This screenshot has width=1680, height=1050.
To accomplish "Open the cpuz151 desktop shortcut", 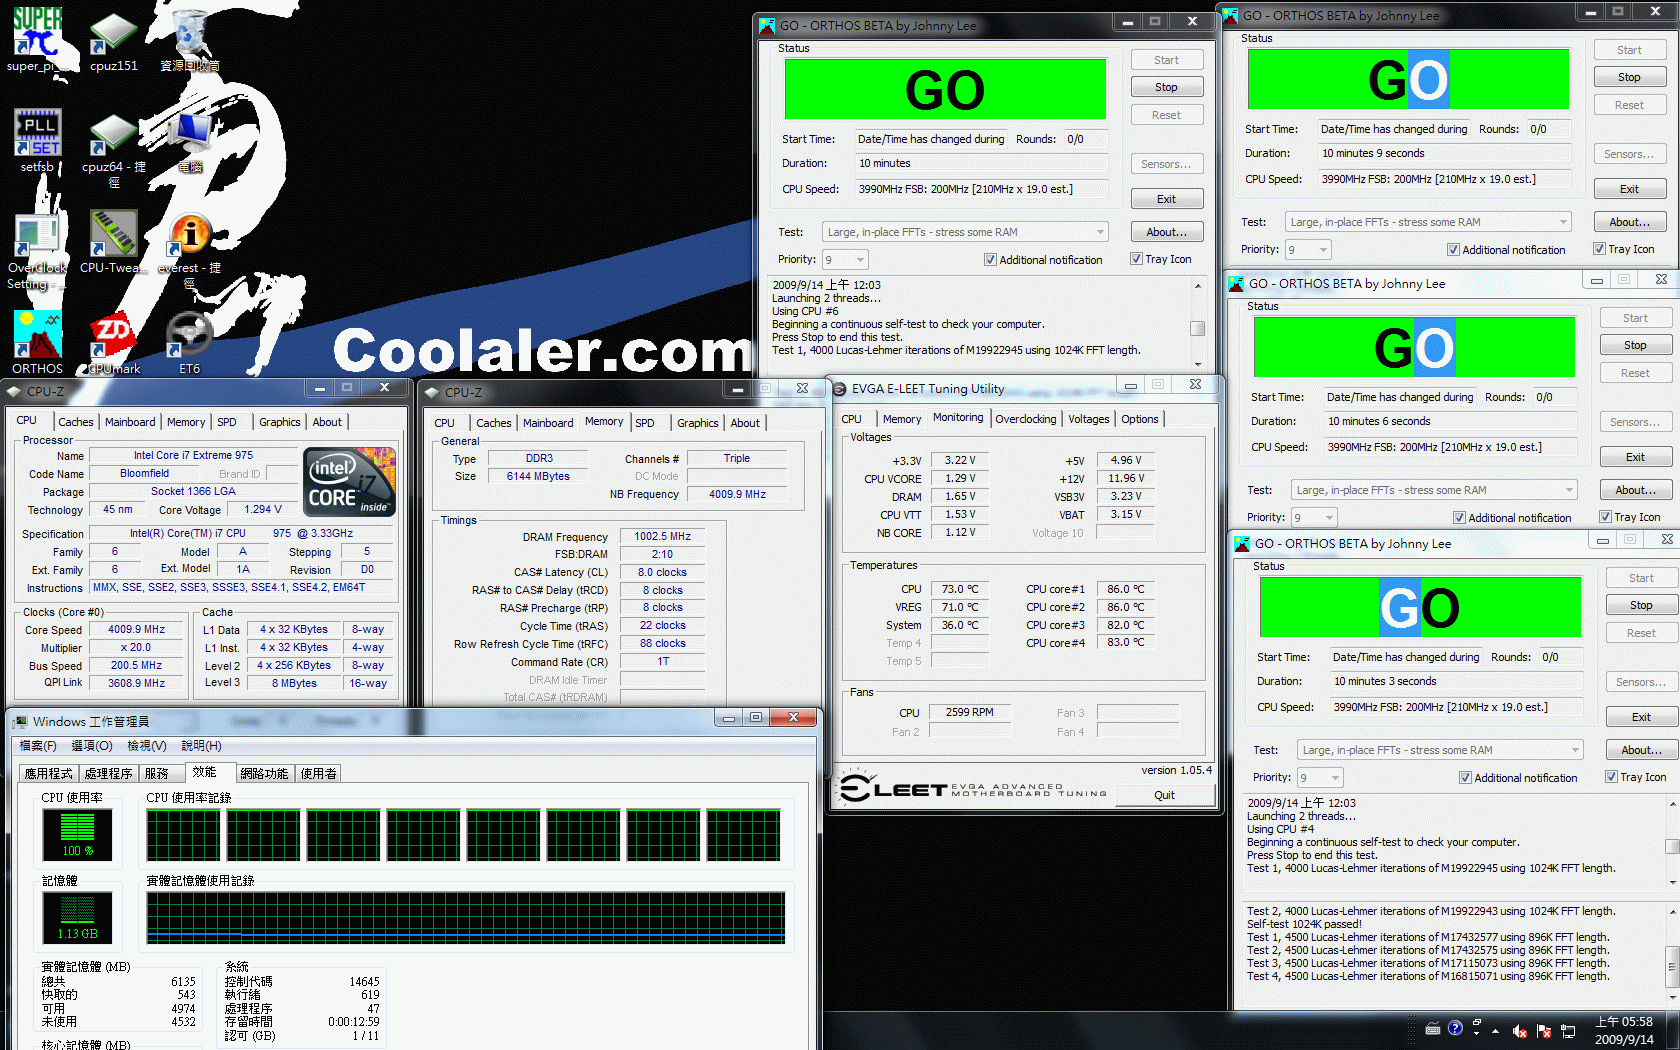I will pyautogui.click(x=113, y=40).
